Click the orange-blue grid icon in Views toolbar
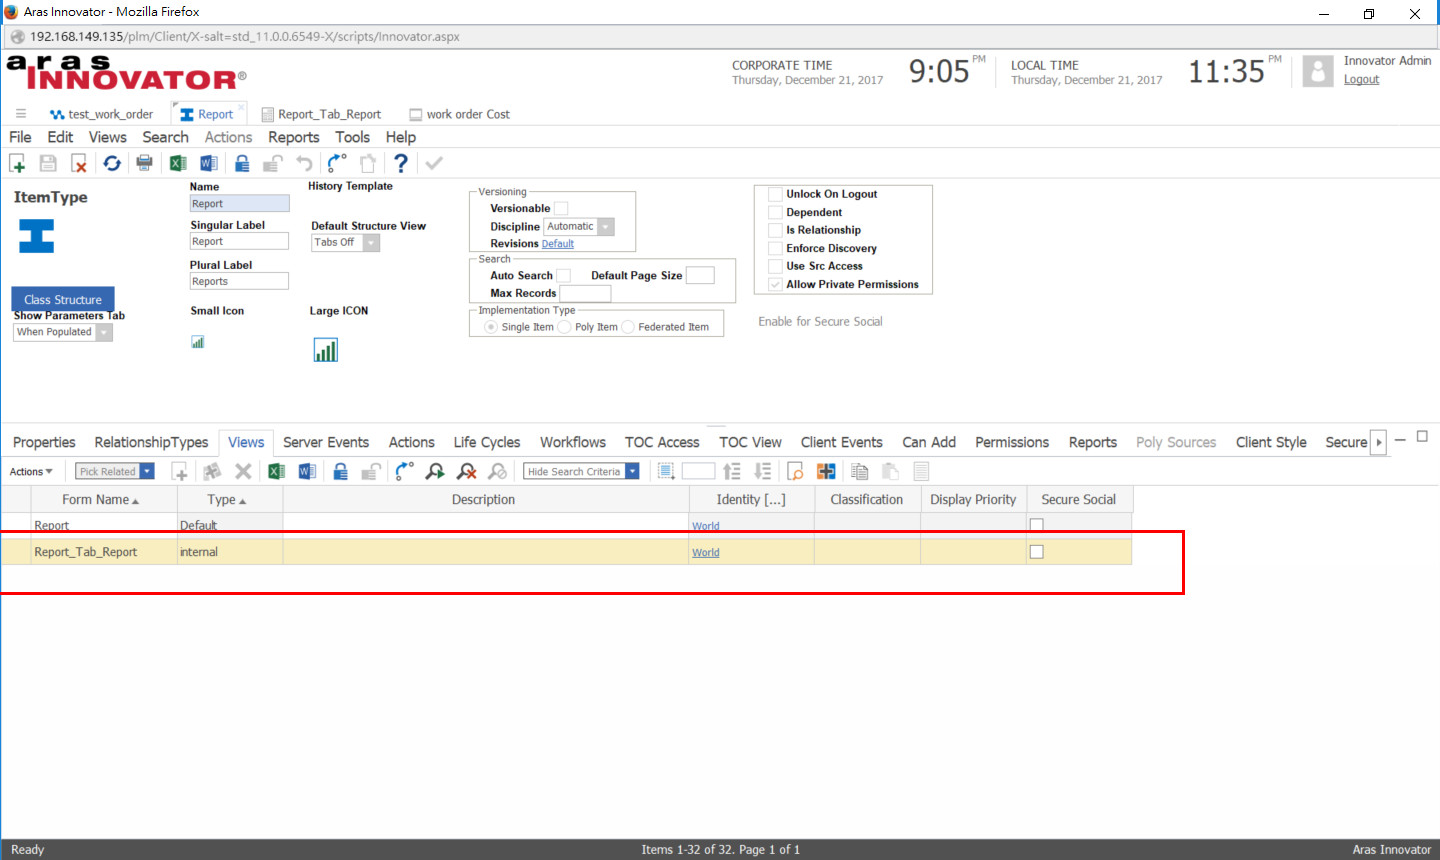This screenshot has width=1440, height=860. pos(826,471)
